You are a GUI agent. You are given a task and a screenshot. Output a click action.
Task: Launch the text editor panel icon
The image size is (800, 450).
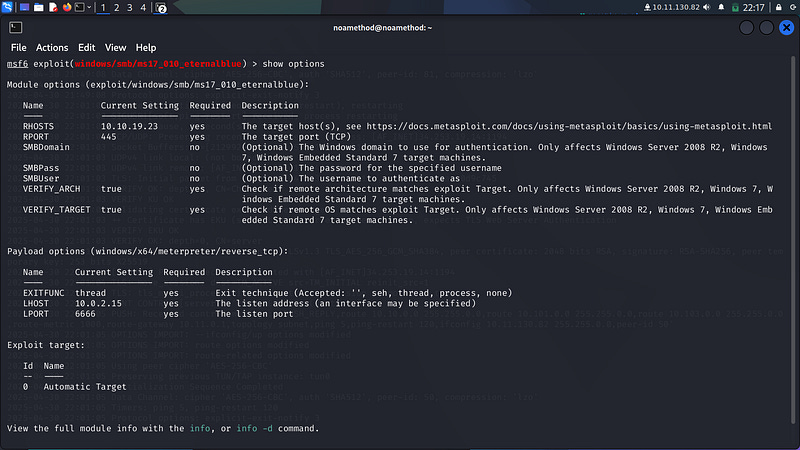point(53,7)
